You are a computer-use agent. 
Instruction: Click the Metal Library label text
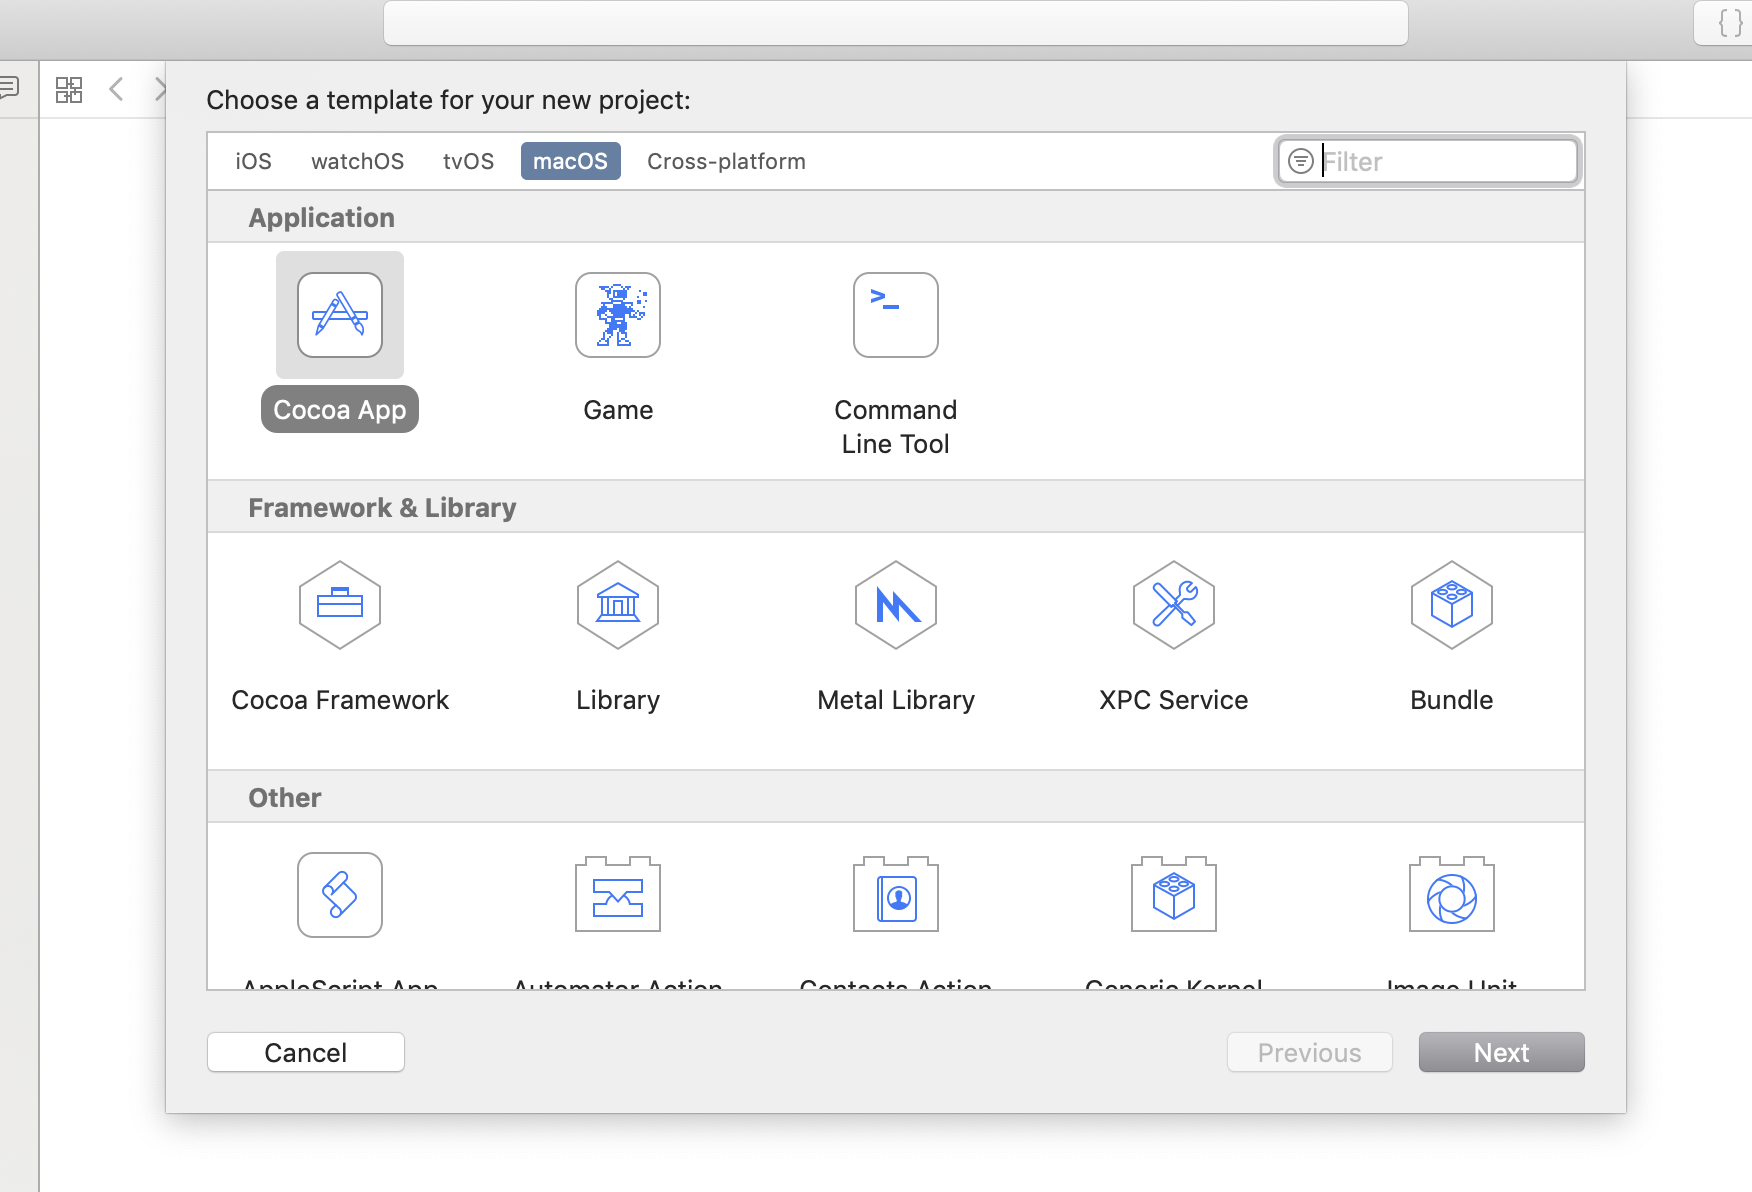click(x=896, y=700)
